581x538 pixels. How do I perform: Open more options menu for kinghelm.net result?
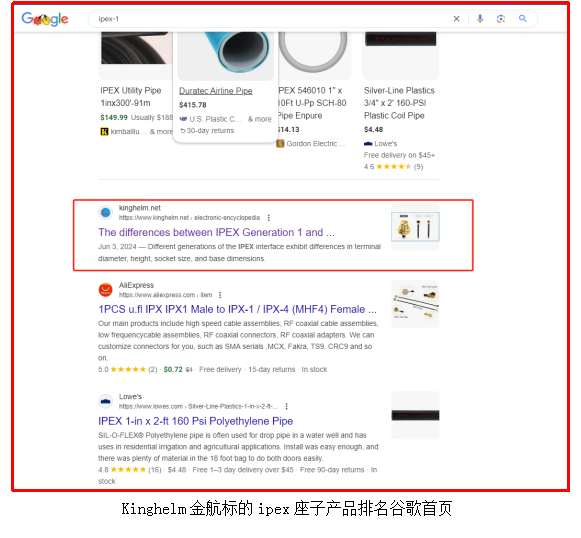click(269, 218)
